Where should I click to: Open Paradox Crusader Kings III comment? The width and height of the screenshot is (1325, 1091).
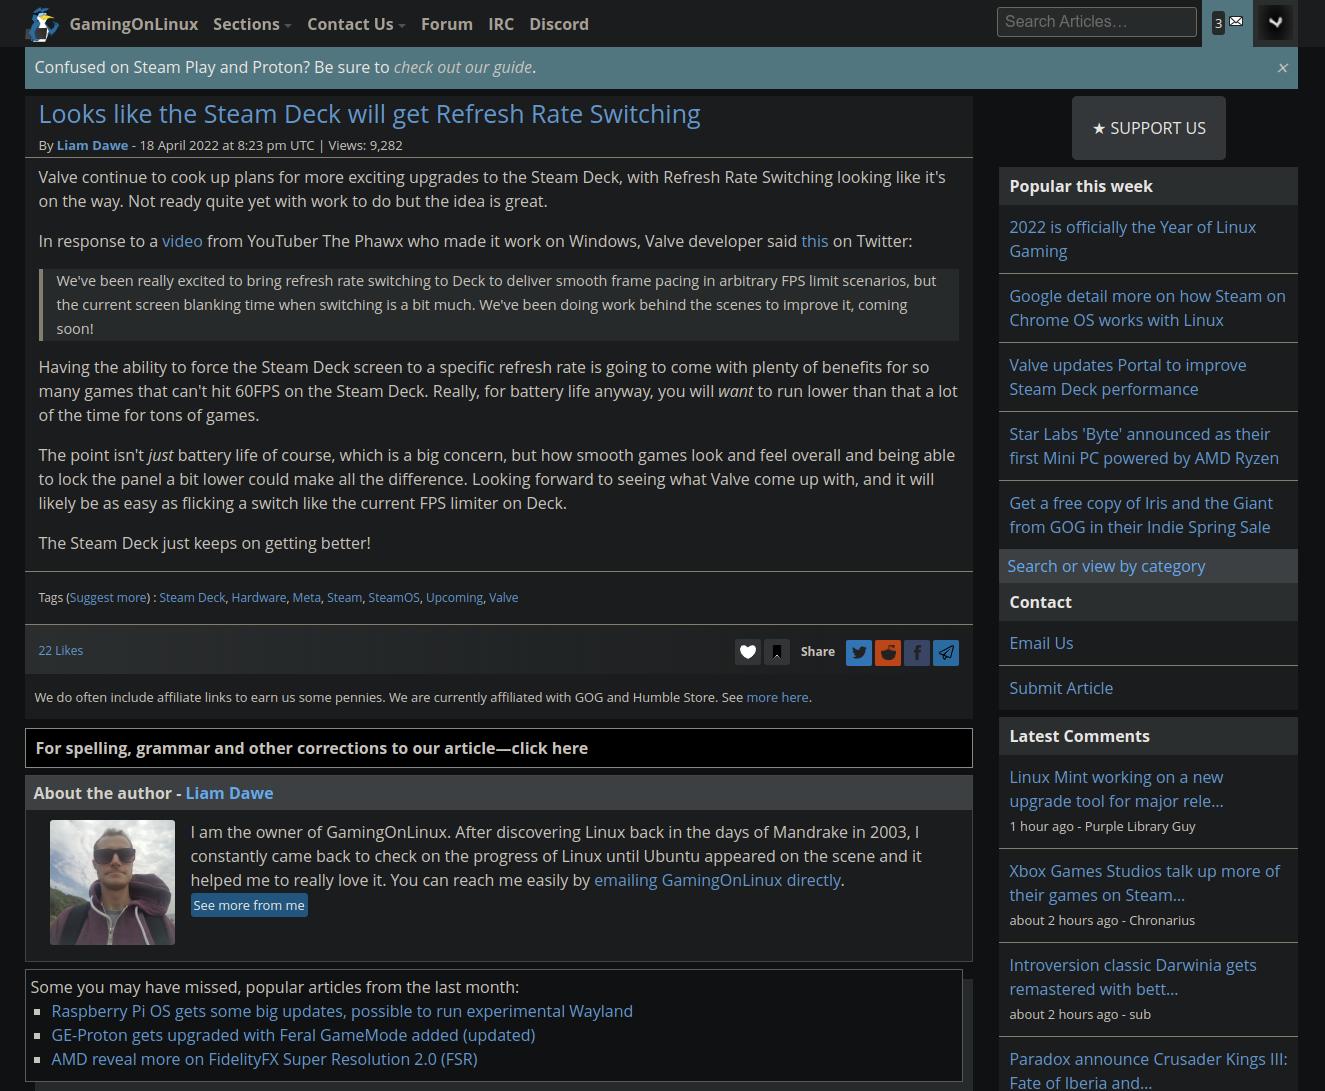(1148, 1071)
